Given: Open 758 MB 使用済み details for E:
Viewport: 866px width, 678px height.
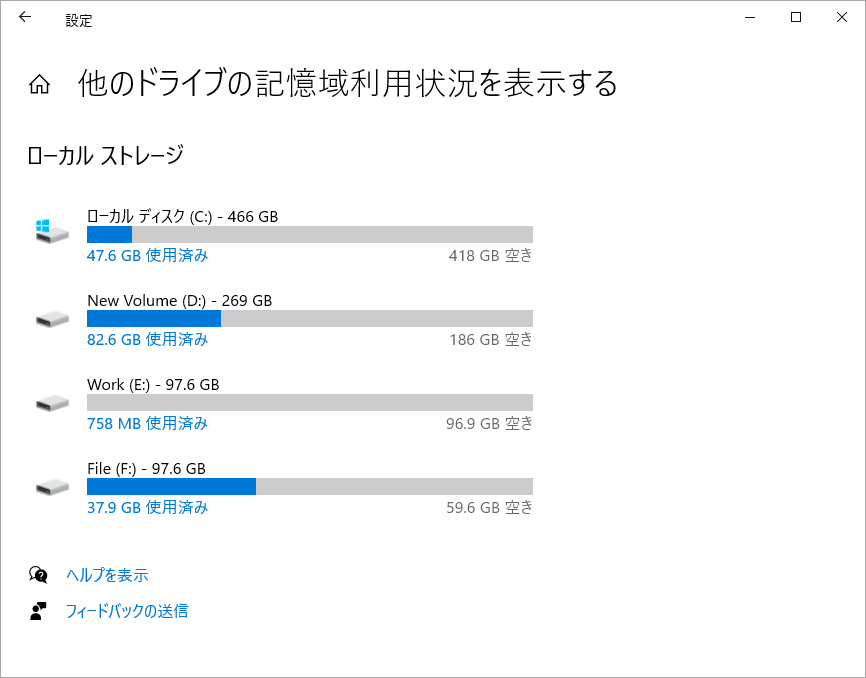Looking at the screenshot, I should pos(147,423).
